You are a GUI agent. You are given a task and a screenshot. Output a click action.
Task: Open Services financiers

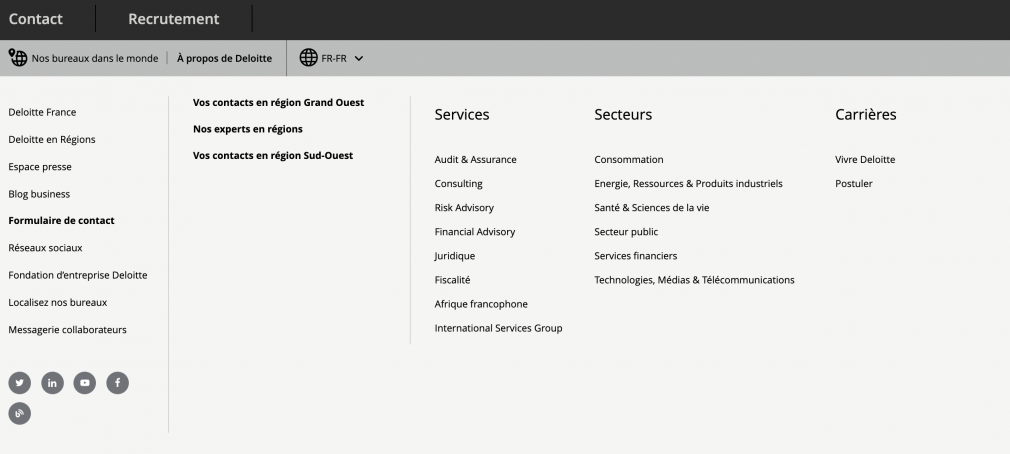(636, 256)
